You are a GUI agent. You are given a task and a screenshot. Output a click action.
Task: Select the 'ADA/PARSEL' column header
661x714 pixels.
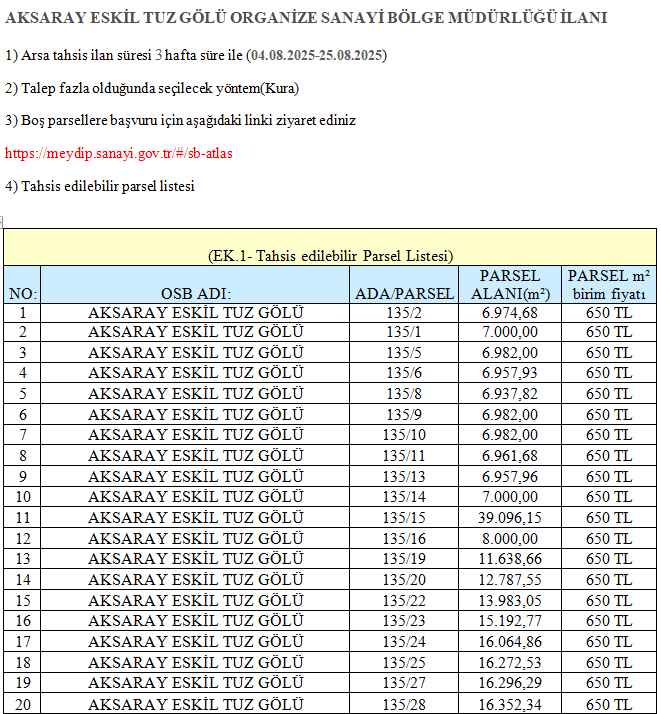pyautogui.click(x=404, y=294)
